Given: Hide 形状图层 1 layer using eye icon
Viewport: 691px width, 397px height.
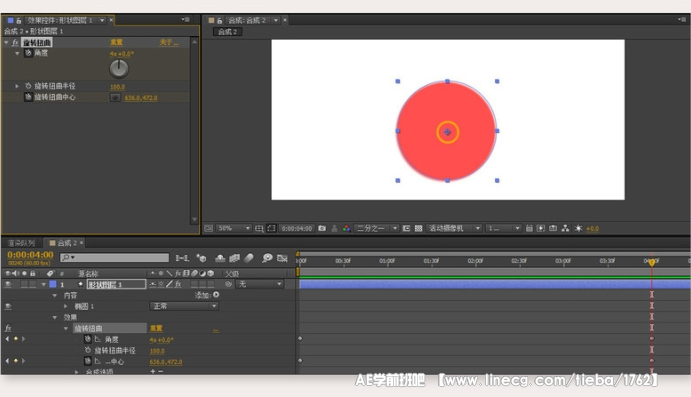Looking at the screenshot, I should pyautogui.click(x=8, y=284).
